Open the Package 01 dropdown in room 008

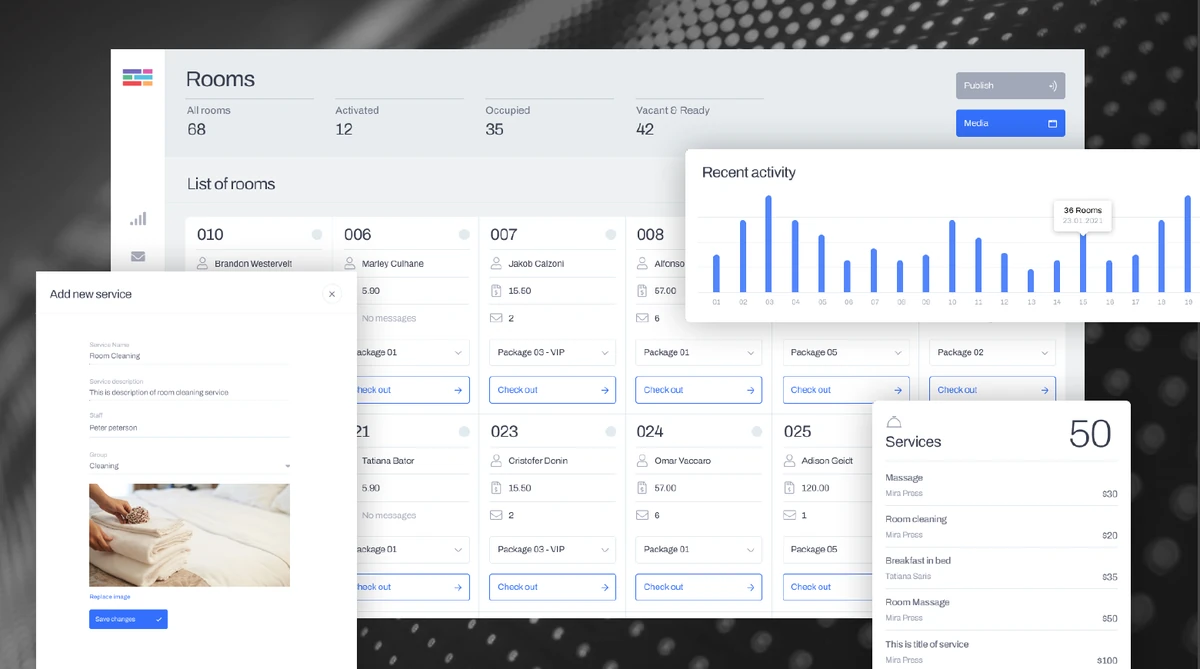point(699,353)
